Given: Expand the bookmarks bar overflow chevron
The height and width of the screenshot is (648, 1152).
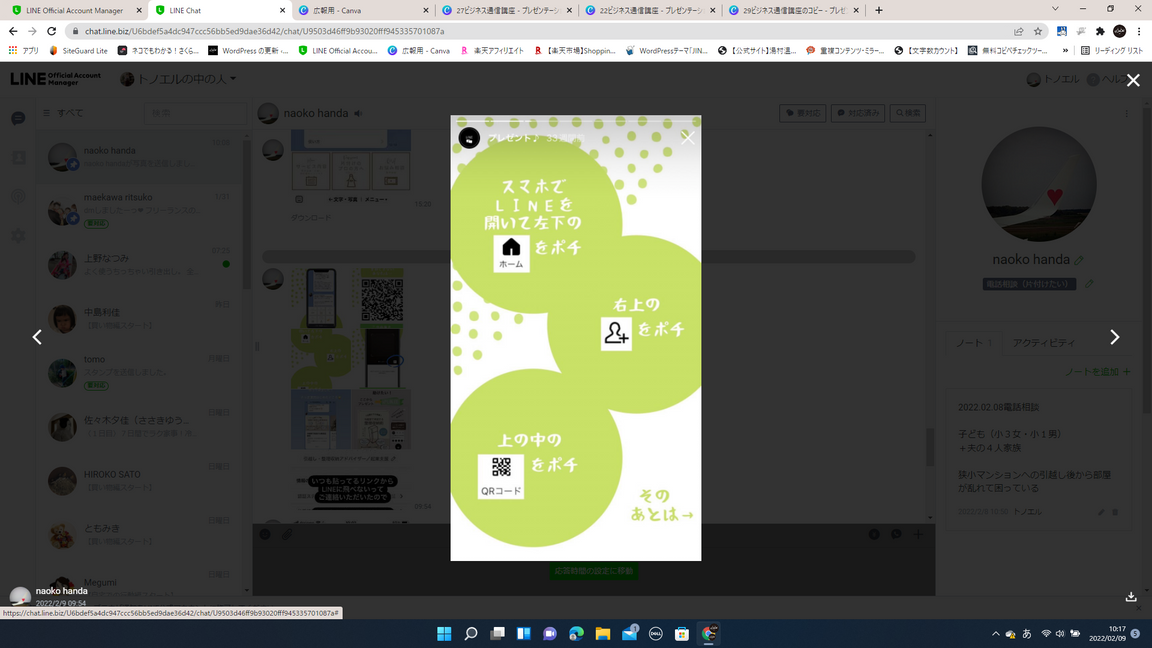Looking at the screenshot, I should pos(1065,50).
